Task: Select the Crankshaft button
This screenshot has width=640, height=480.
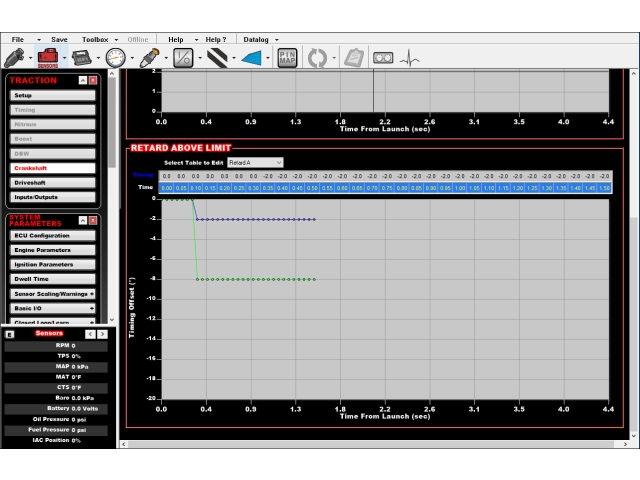Action: click(x=53, y=168)
